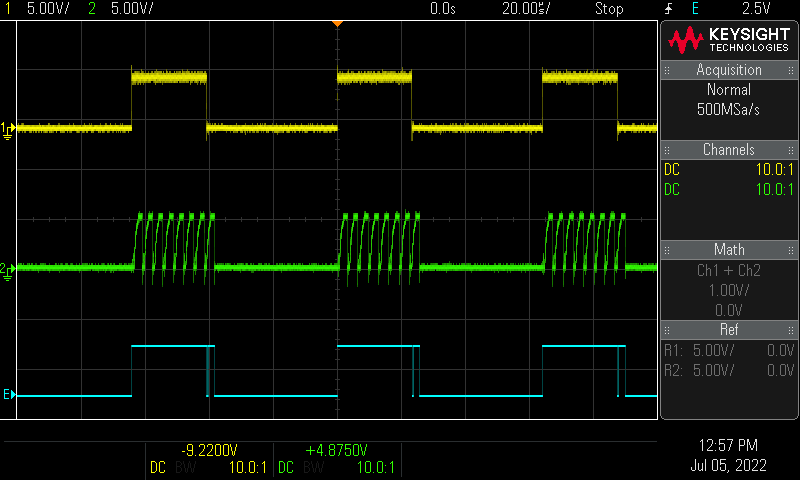Image resolution: width=800 pixels, height=480 pixels.
Task: Click the math 0.0V offset
Action: (729, 310)
